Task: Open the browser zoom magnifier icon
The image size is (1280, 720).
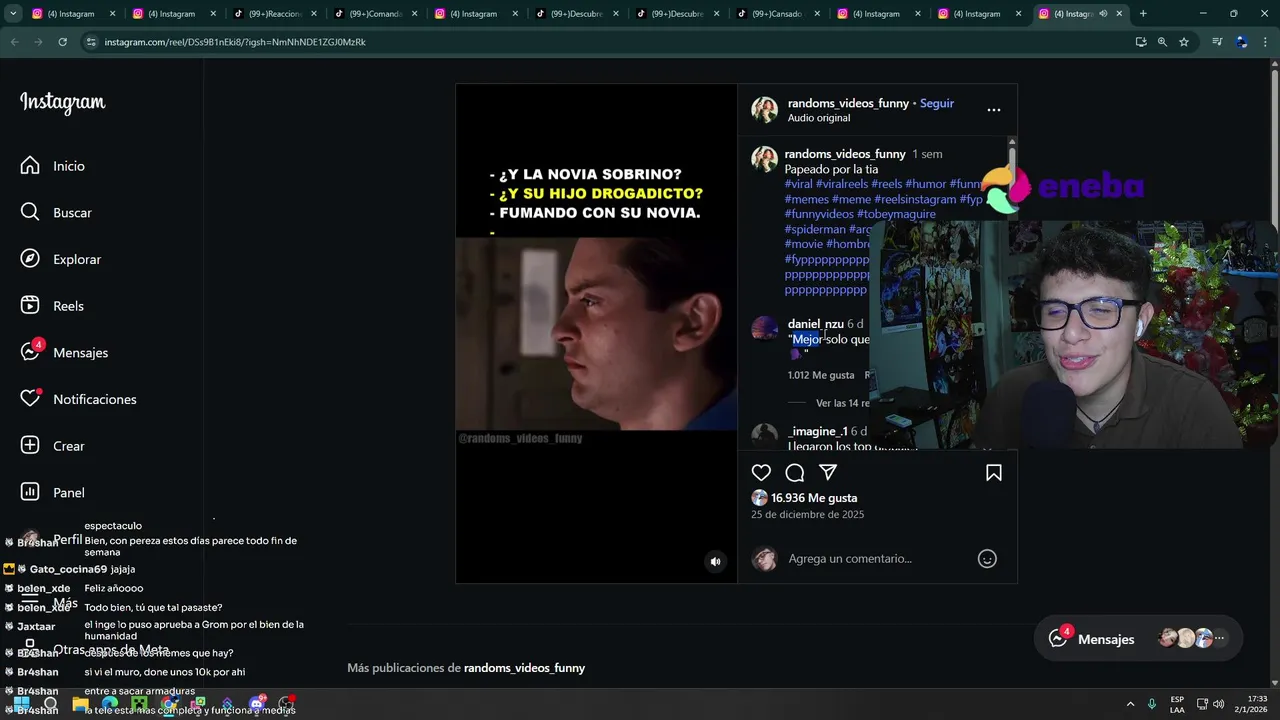Action: (x=1162, y=42)
